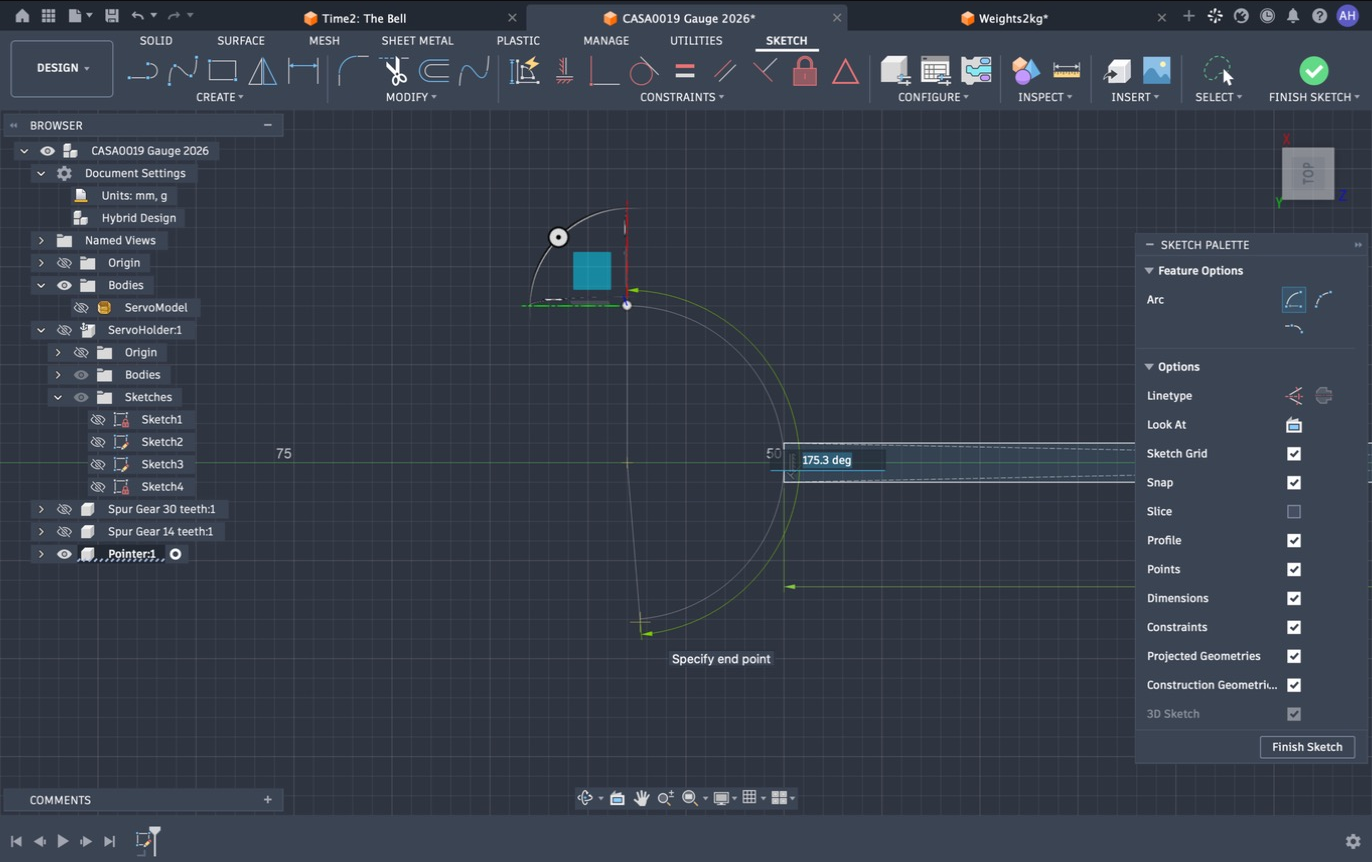Image resolution: width=1372 pixels, height=862 pixels.
Task: Expand the Pointer:1 component
Action: [x=41, y=554]
